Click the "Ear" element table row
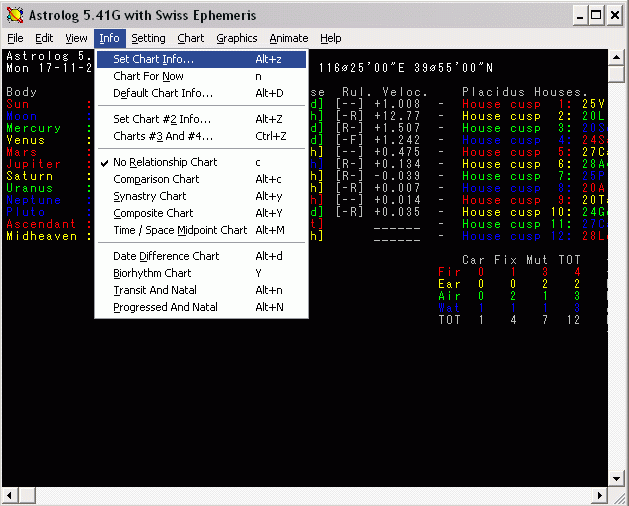 coord(509,284)
